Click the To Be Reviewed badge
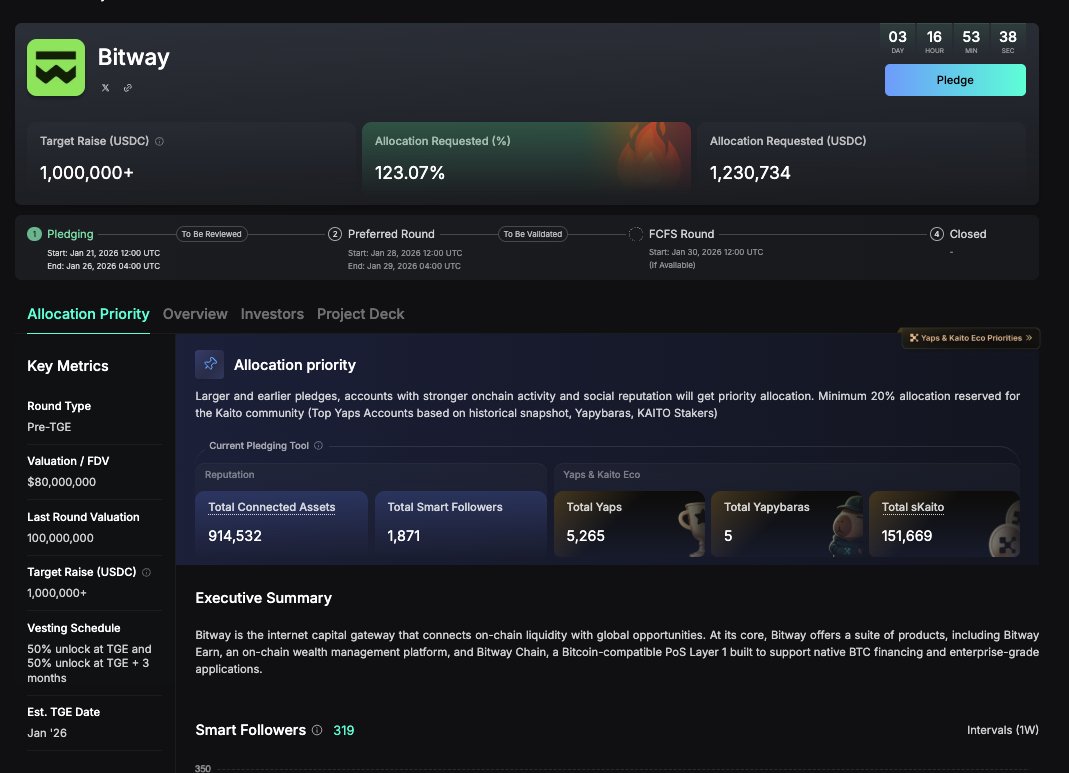 211,234
